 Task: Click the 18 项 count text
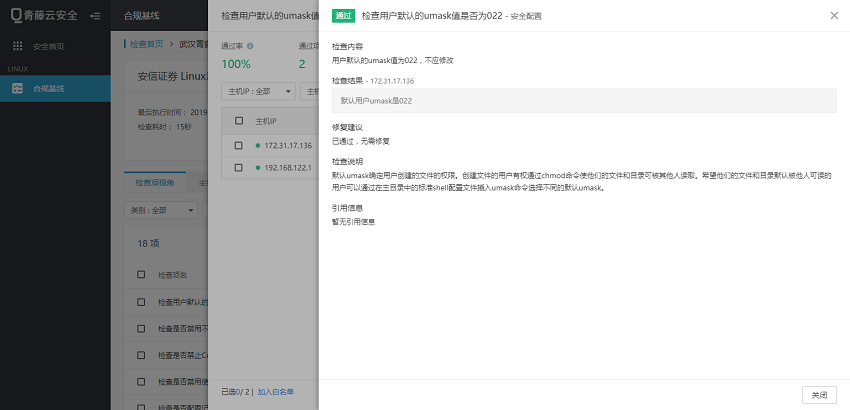tap(149, 244)
